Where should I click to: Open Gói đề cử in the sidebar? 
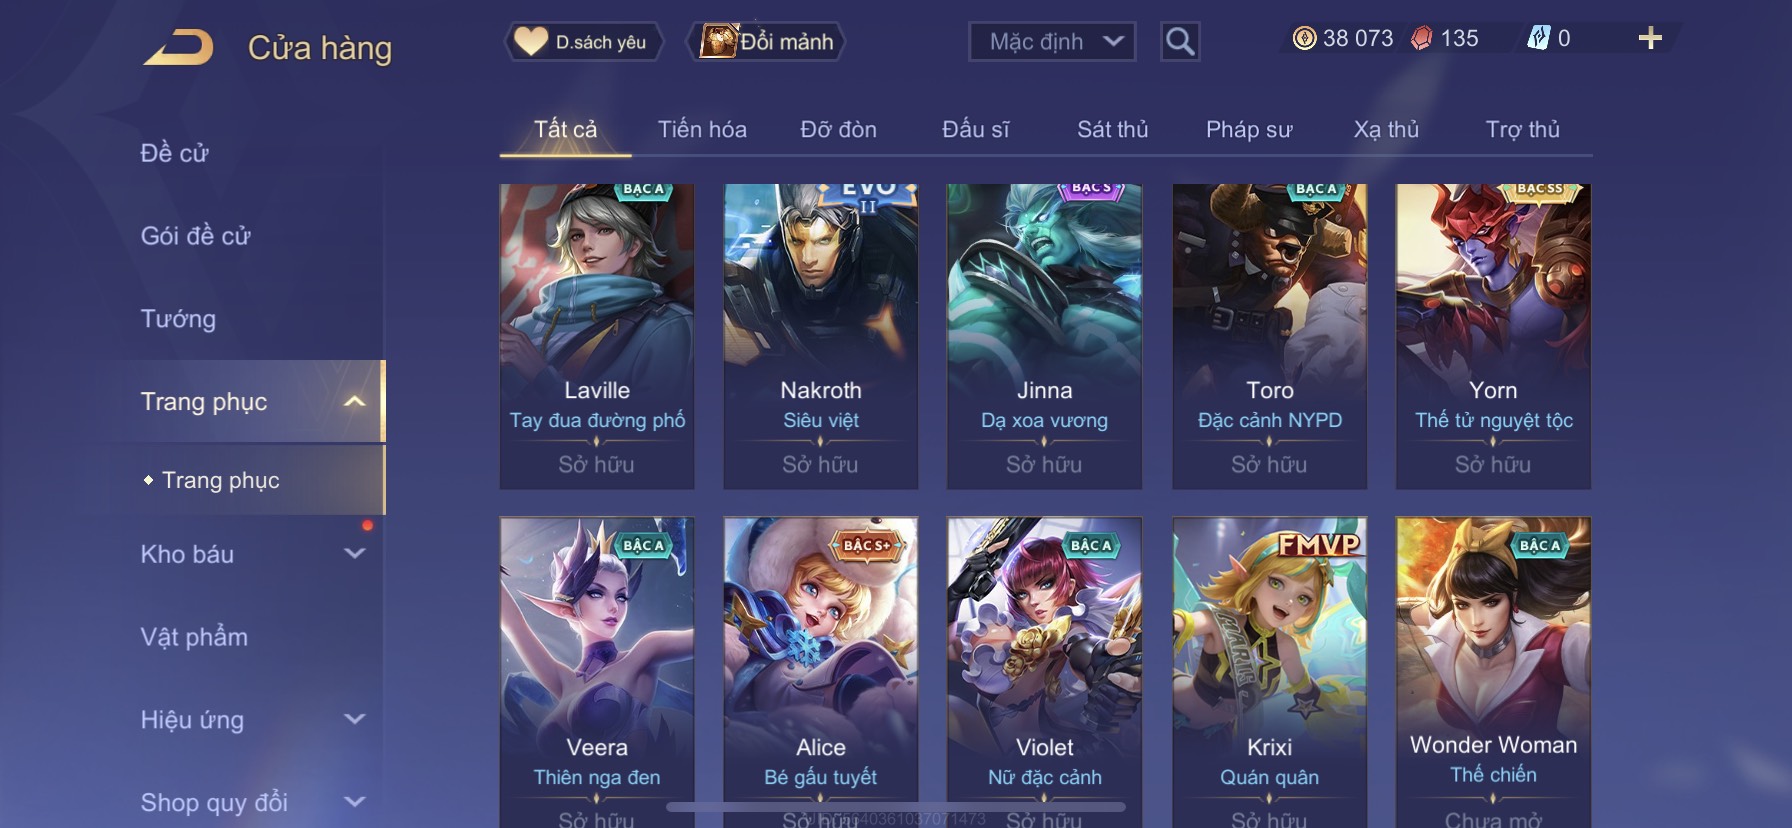coord(195,236)
